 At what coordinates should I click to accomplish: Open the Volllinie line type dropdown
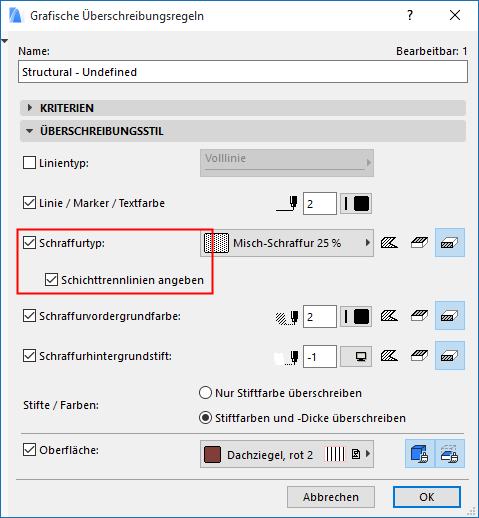[x=287, y=163]
